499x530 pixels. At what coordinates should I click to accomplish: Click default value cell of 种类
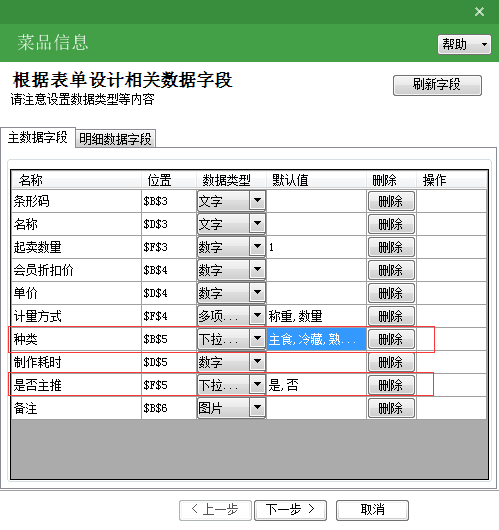click(316, 339)
